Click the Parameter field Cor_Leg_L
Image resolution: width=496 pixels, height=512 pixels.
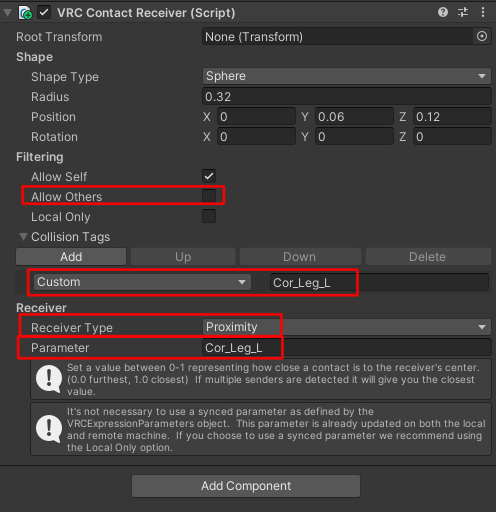tap(347, 348)
